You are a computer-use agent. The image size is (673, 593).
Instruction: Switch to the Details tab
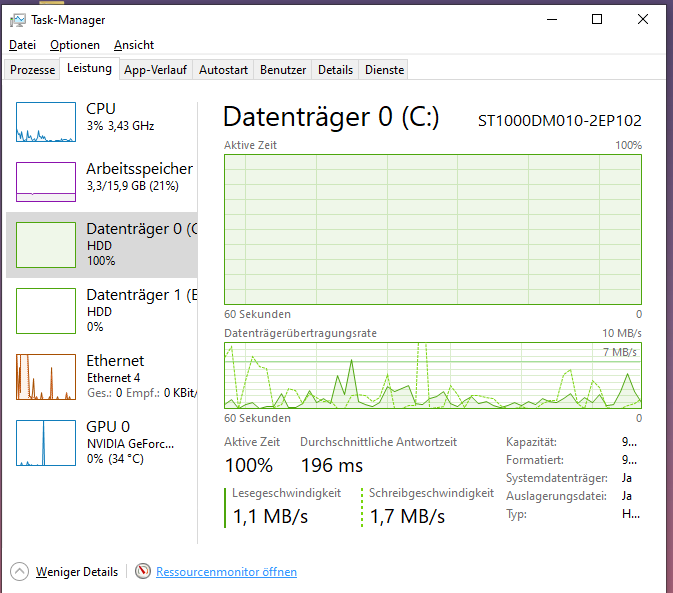[335, 70]
